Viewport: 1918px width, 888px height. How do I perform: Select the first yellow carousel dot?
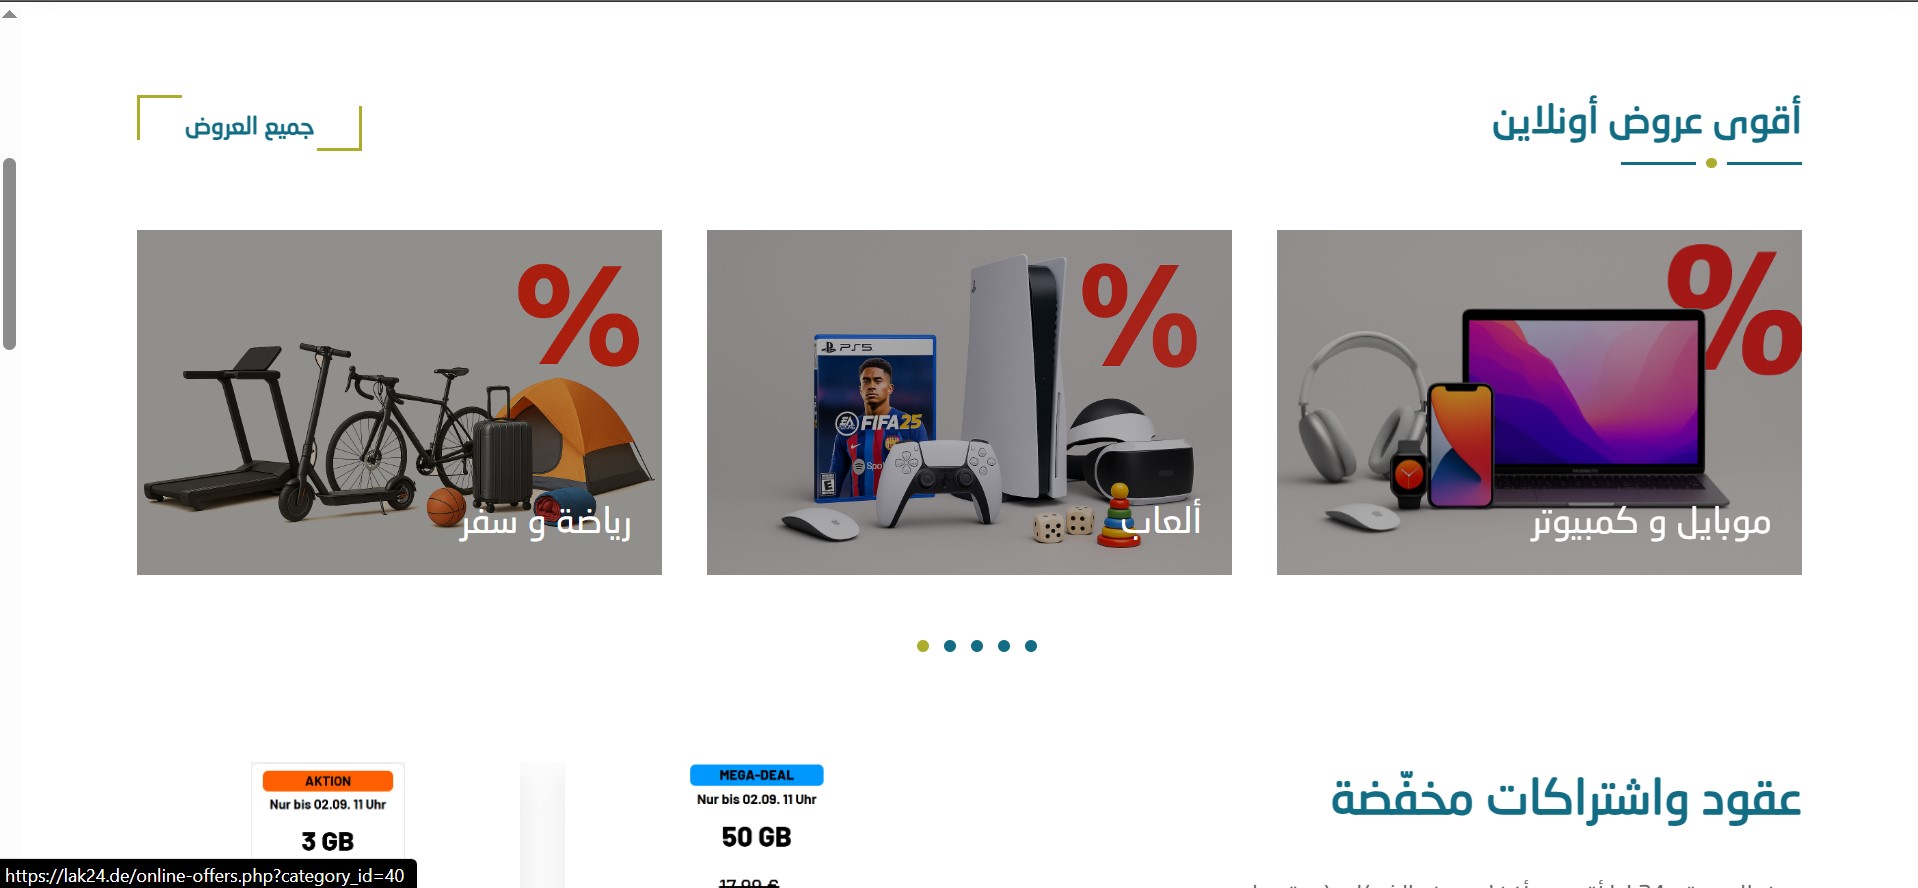coord(923,646)
